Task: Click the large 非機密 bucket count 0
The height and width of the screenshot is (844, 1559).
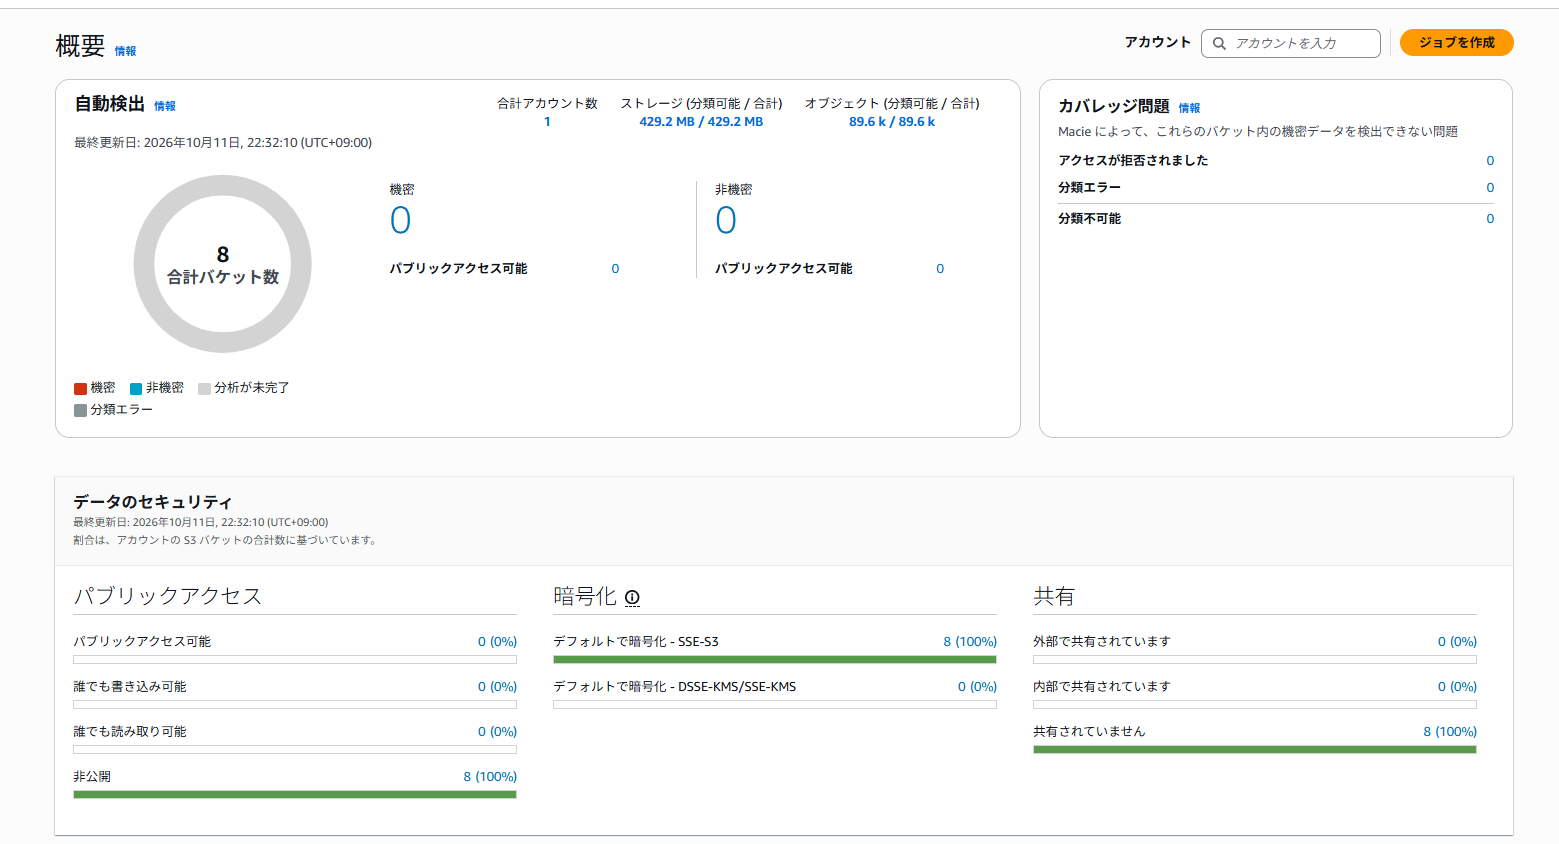Action: tap(726, 220)
